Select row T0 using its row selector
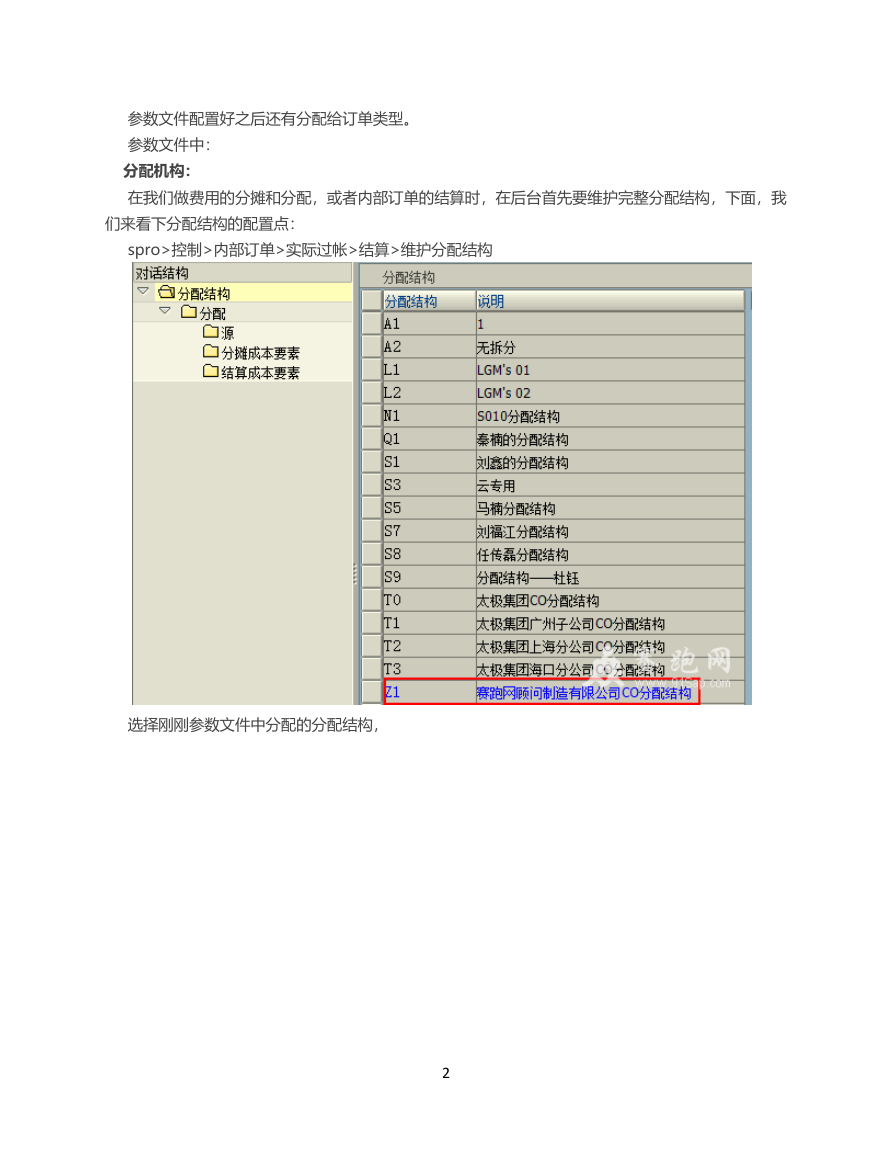This screenshot has width=893, height=1155. [x=371, y=600]
